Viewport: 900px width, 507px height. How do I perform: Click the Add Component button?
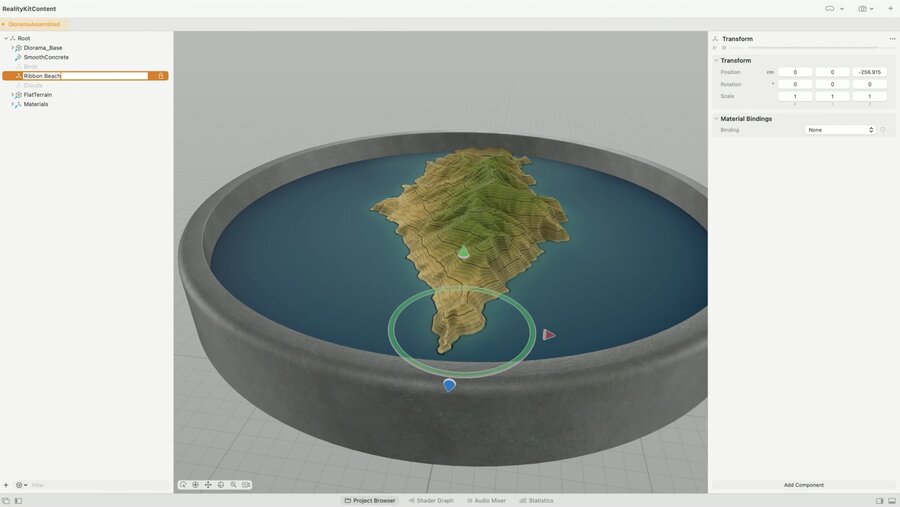(804, 485)
